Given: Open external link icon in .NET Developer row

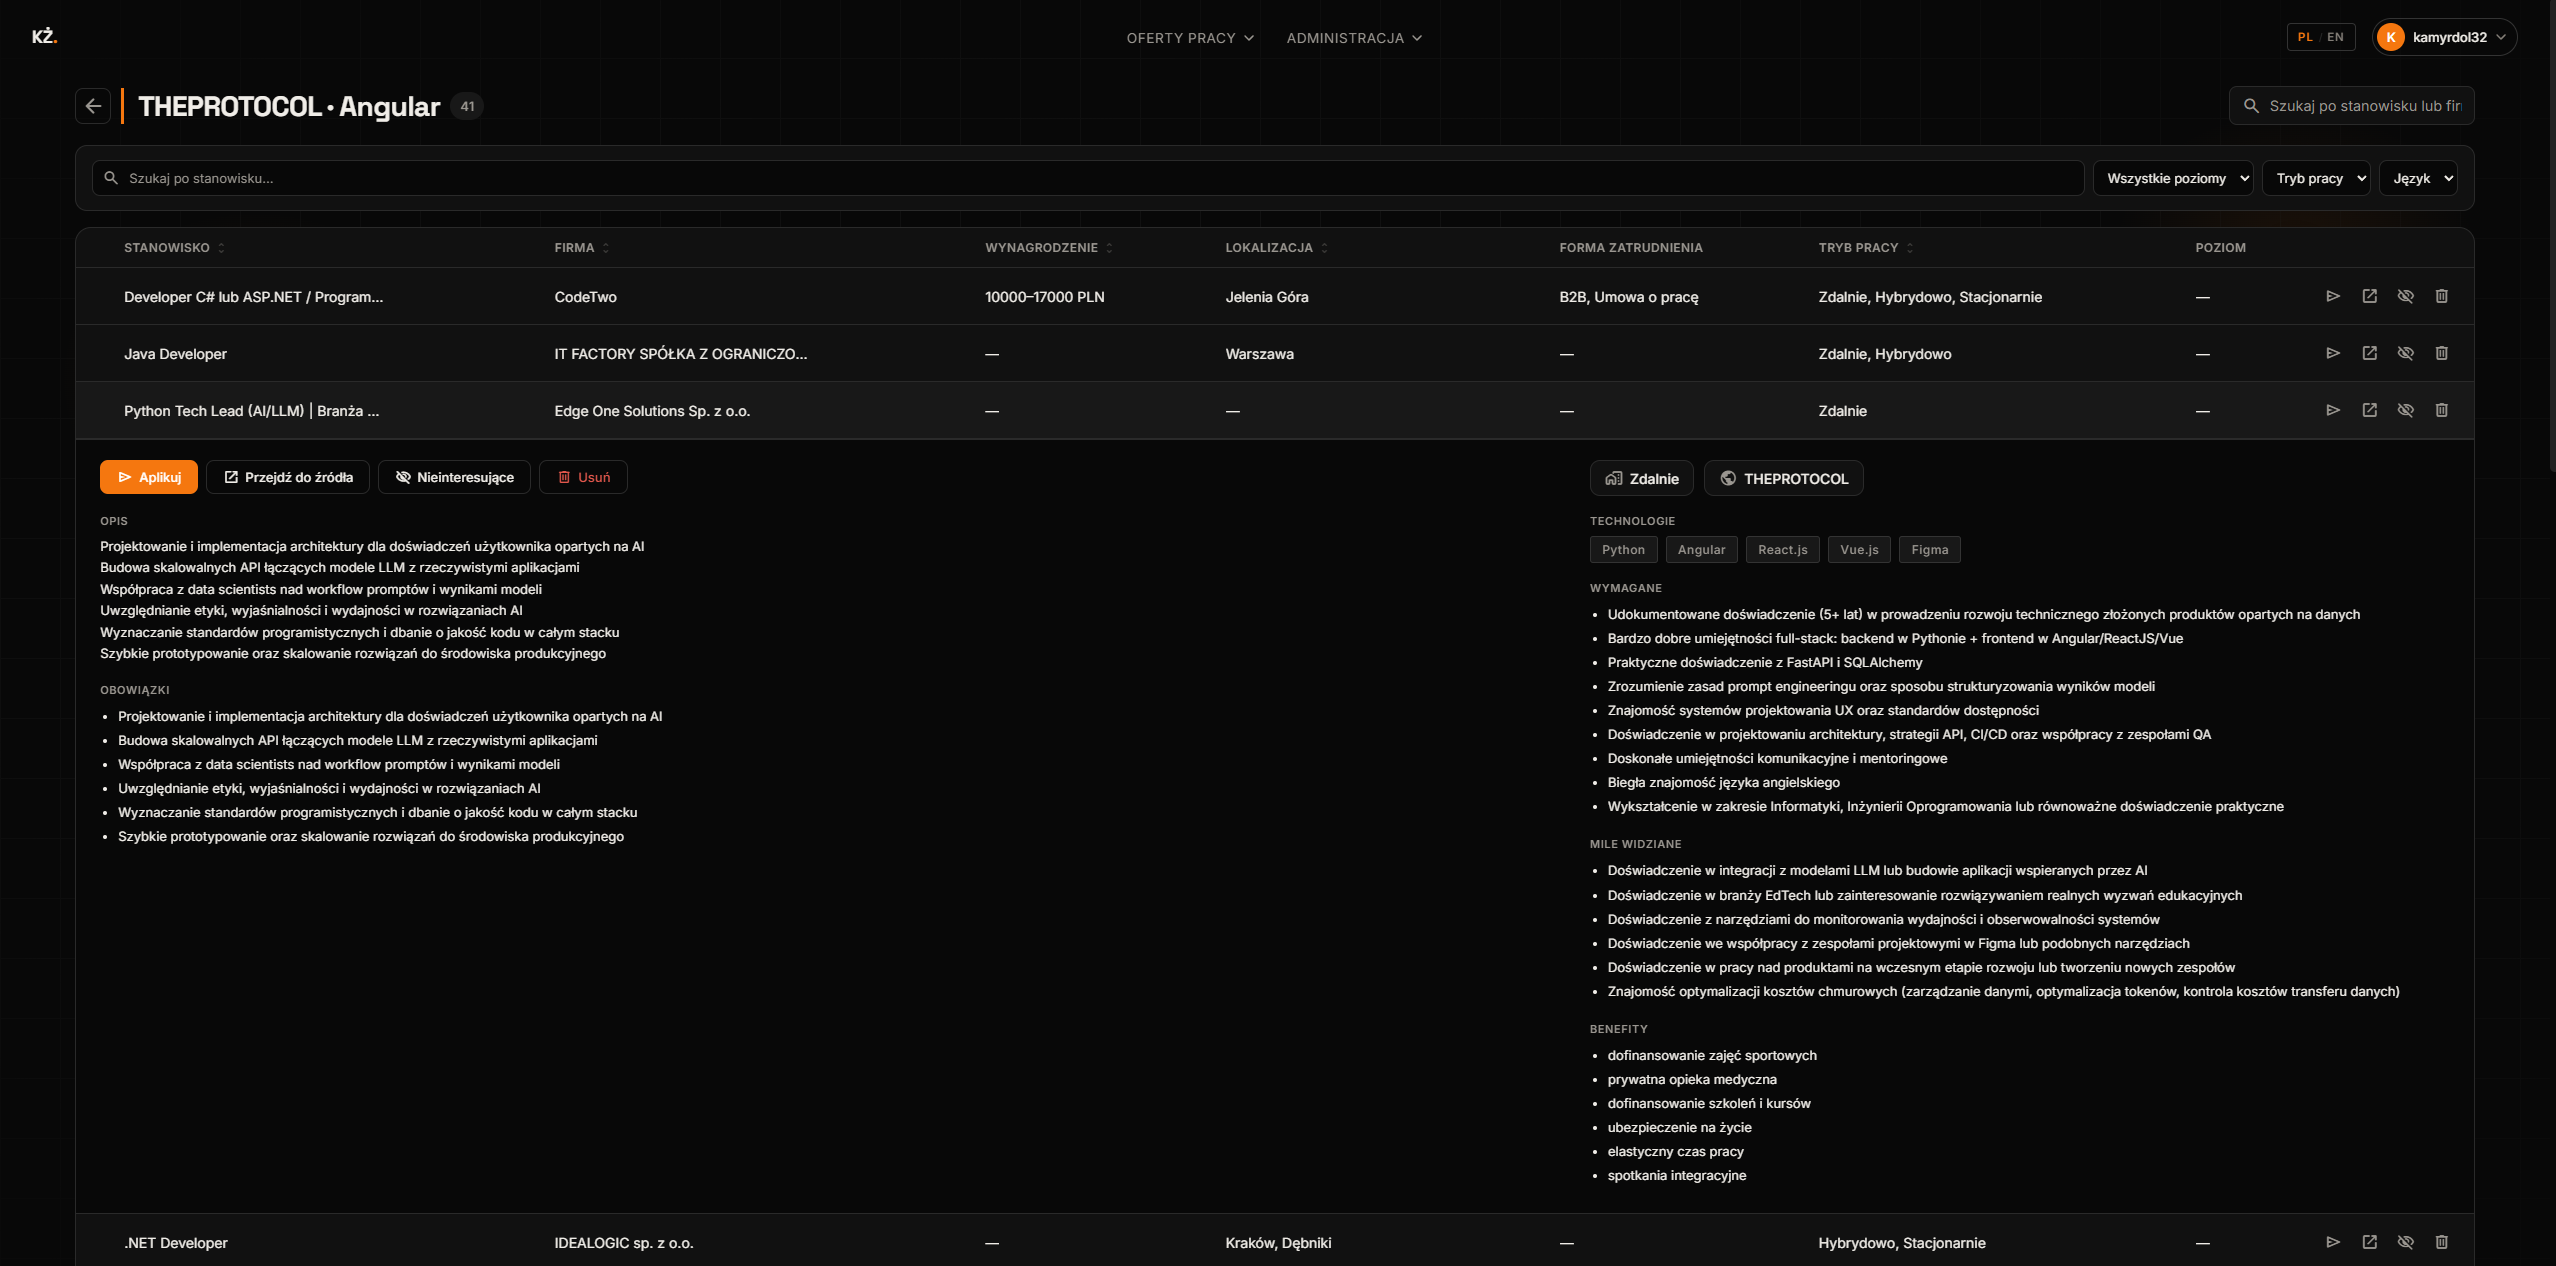Looking at the screenshot, I should 2369,1242.
